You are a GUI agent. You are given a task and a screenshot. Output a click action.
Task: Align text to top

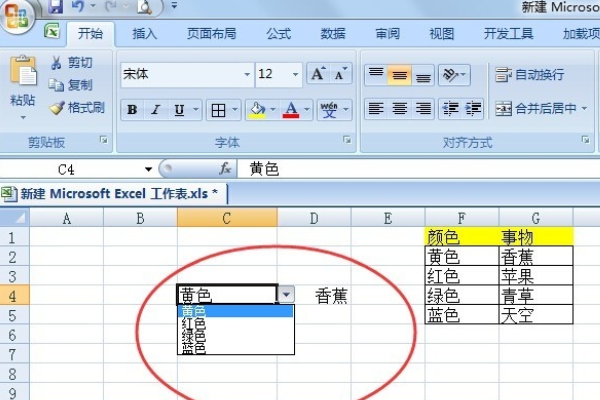pyautogui.click(x=376, y=74)
